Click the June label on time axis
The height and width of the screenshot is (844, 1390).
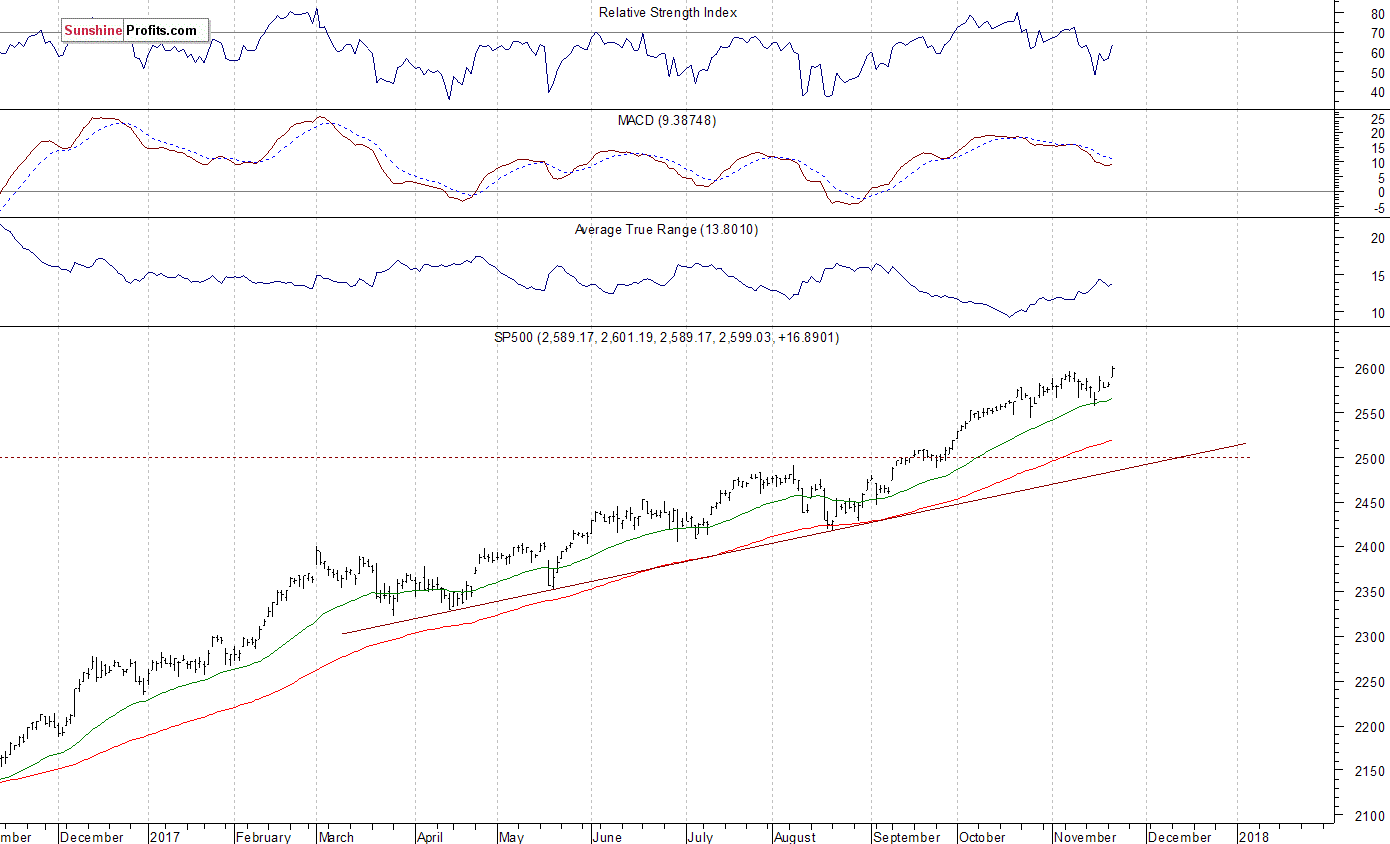point(607,837)
